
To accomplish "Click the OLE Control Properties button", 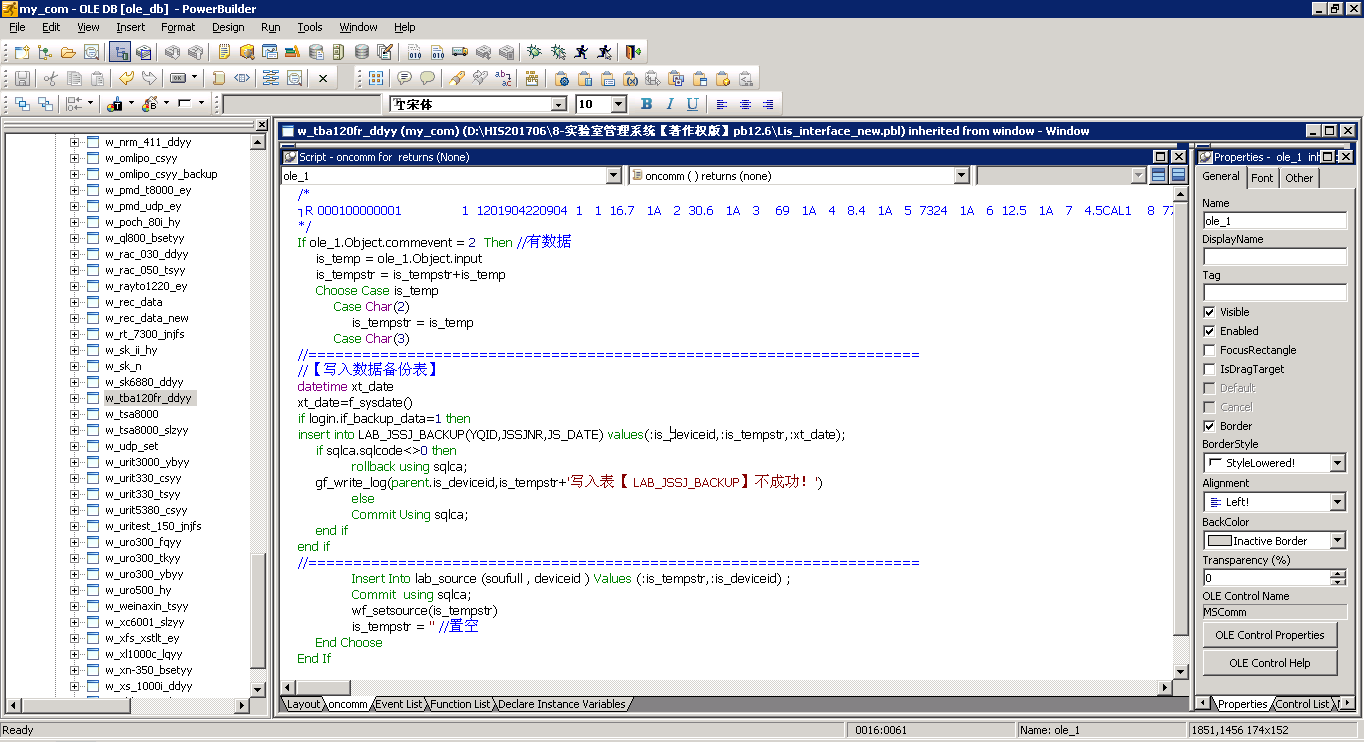I will click(1269, 634).
